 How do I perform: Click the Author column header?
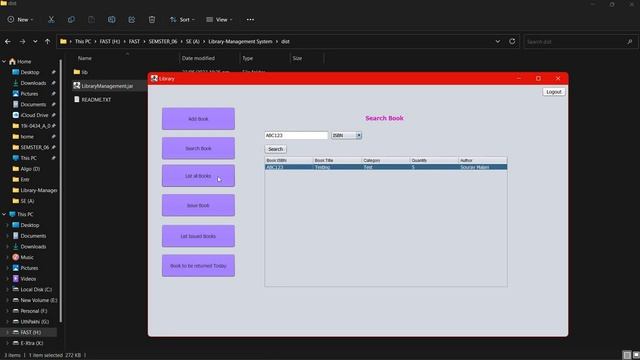pos(482,160)
